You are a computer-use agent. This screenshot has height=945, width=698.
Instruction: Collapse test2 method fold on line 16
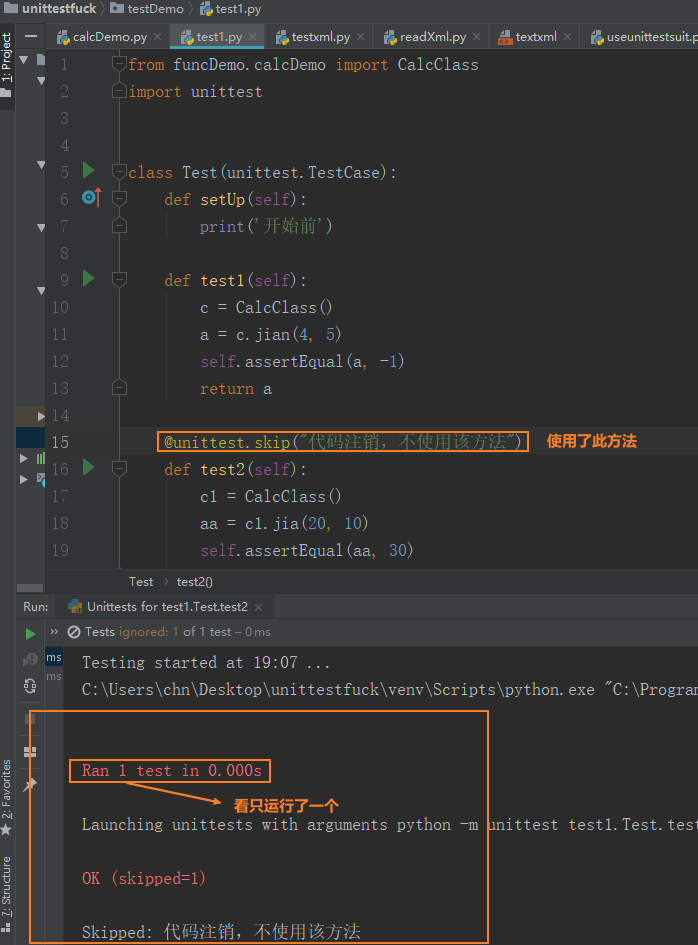pyautogui.click(x=119, y=468)
